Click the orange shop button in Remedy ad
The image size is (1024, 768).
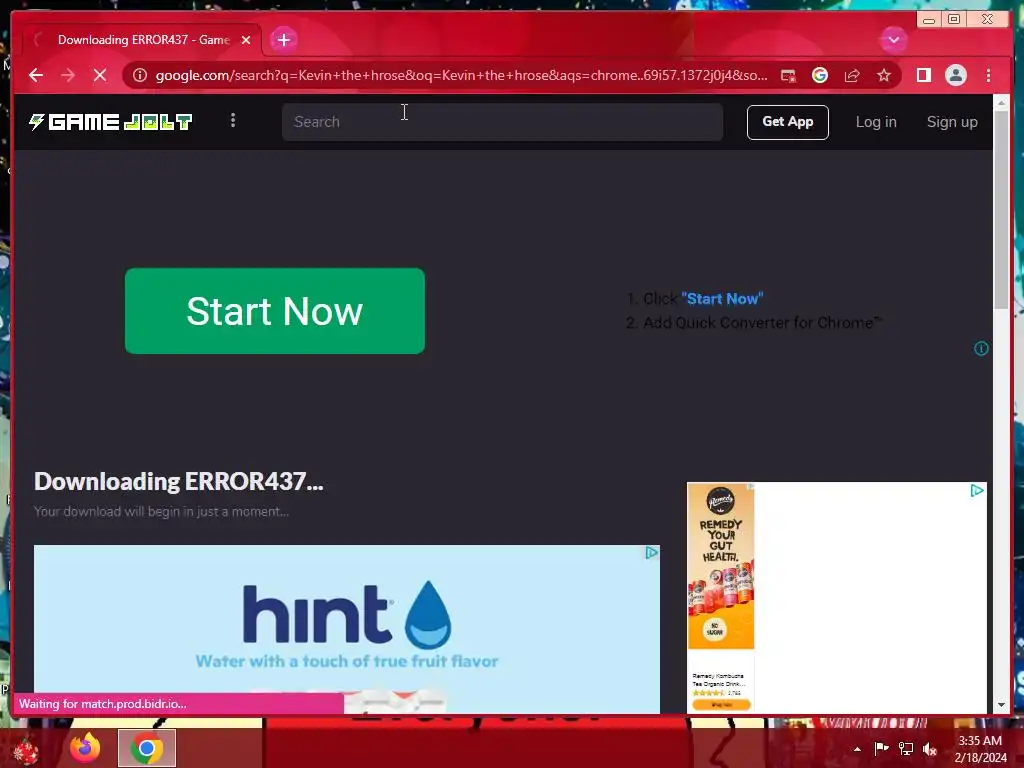tap(721, 705)
